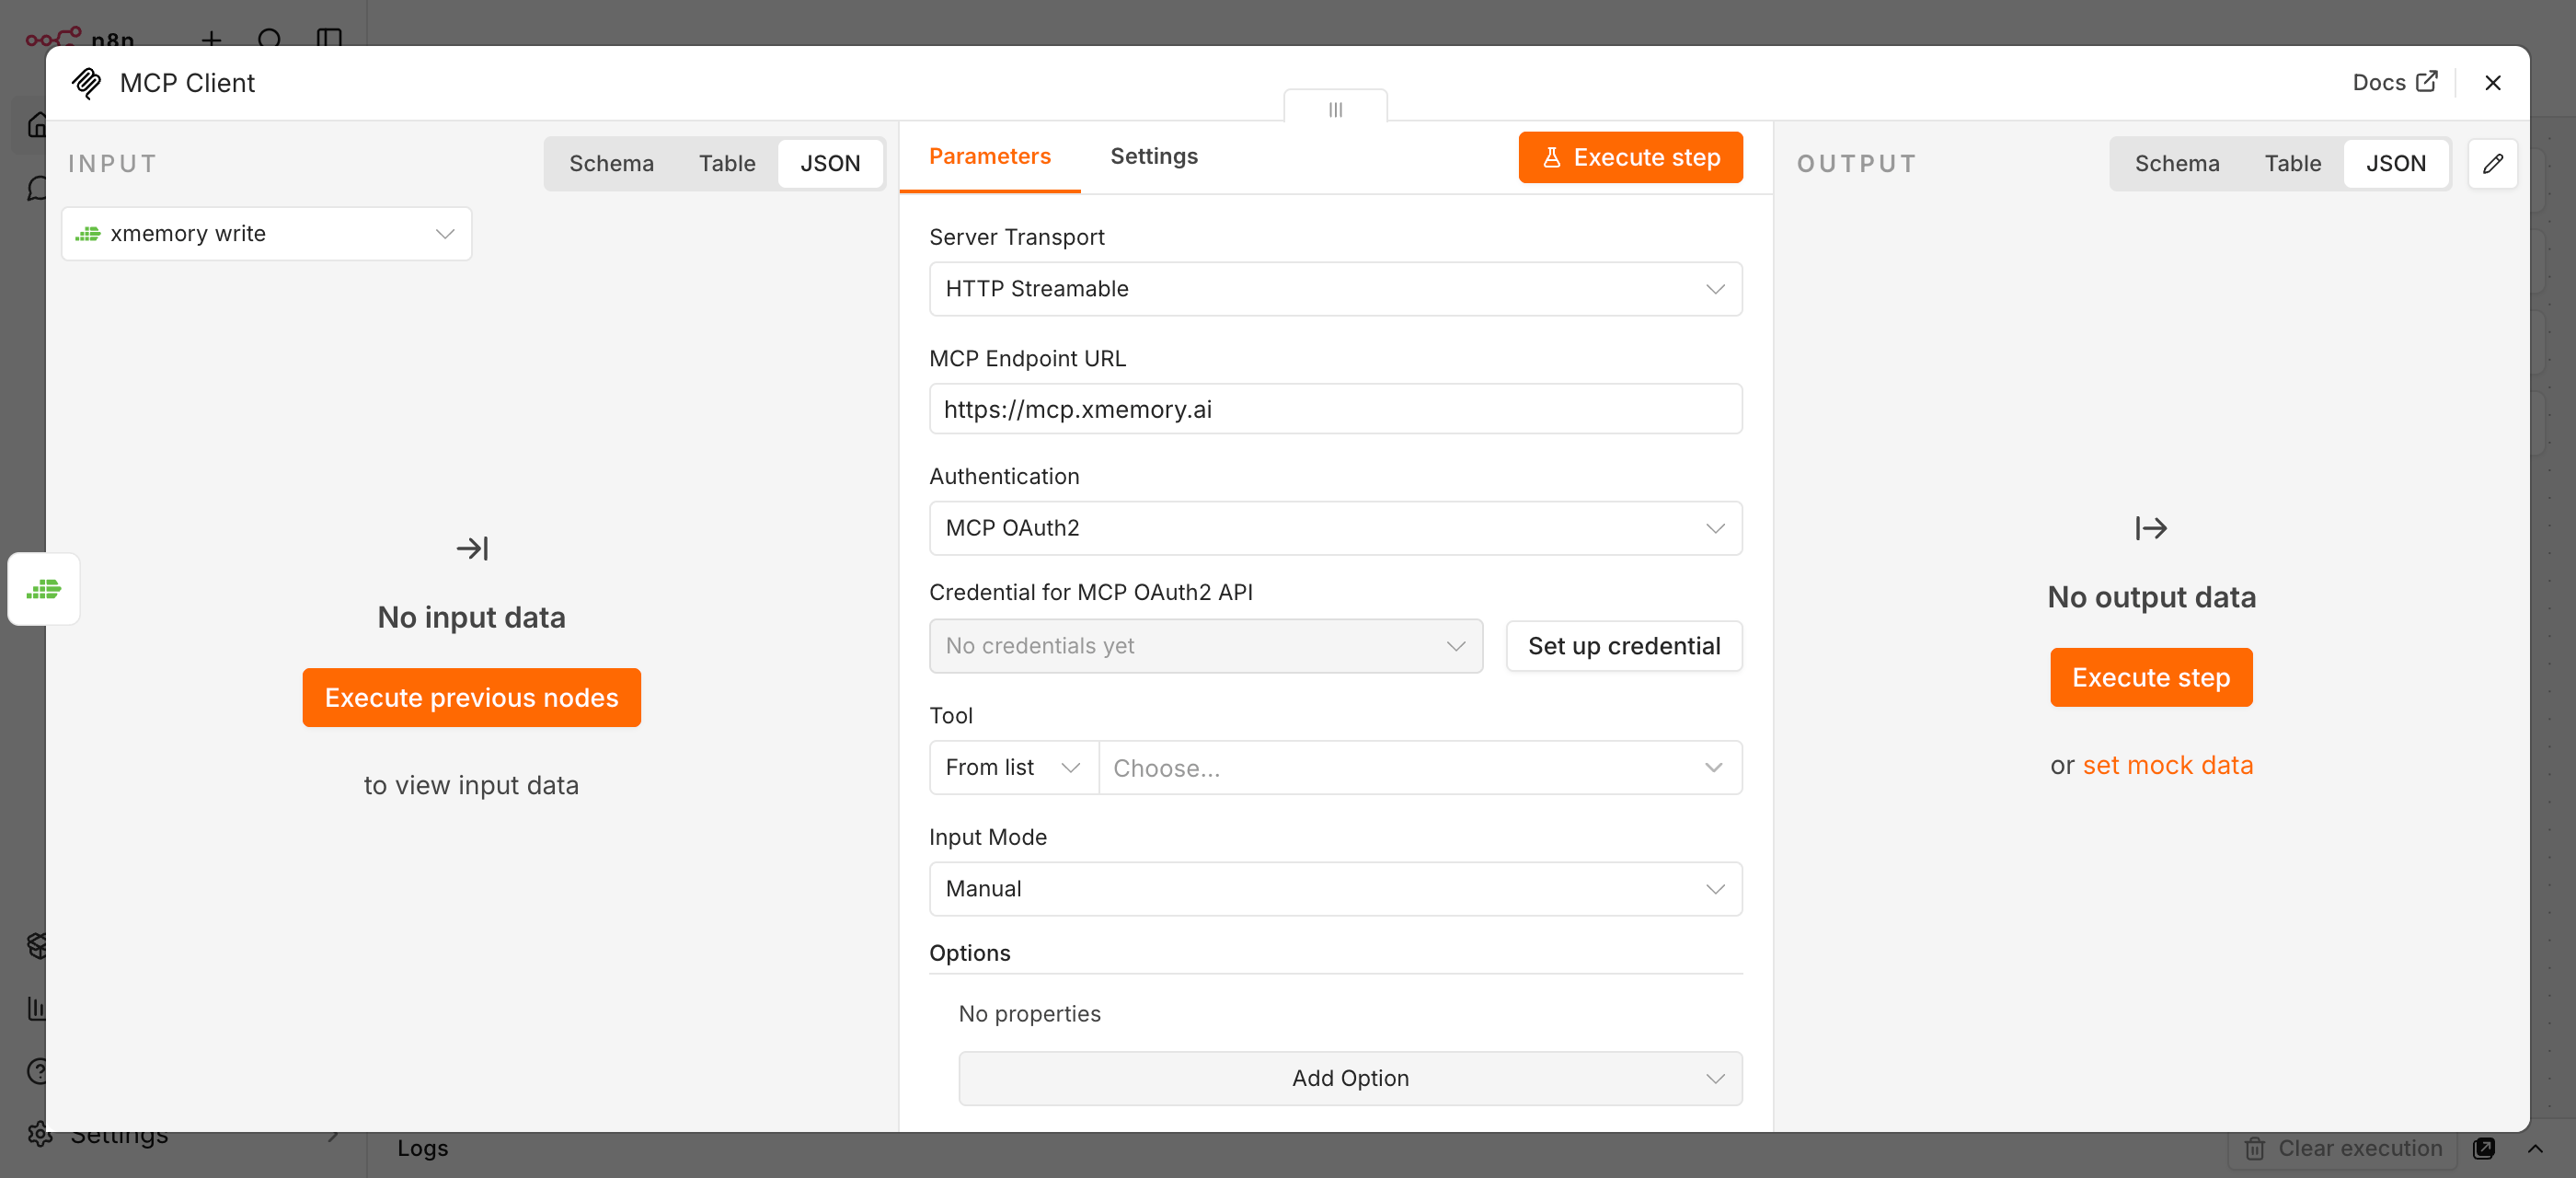Click the No properties text
Viewport: 2576px width, 1178px height.
[x=1029, y=1013]
